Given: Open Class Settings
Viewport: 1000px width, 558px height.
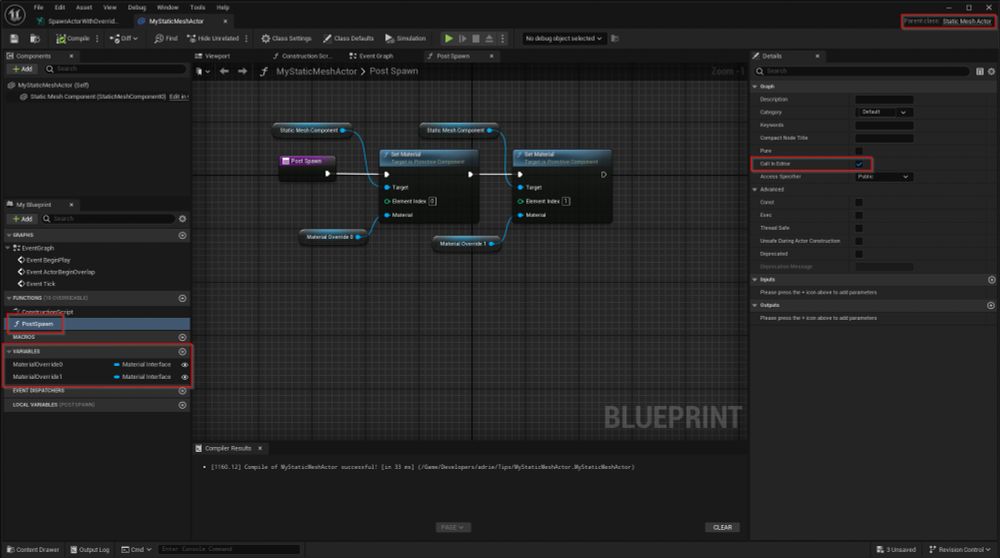Looking at the screenshot, I should [286, 39].
